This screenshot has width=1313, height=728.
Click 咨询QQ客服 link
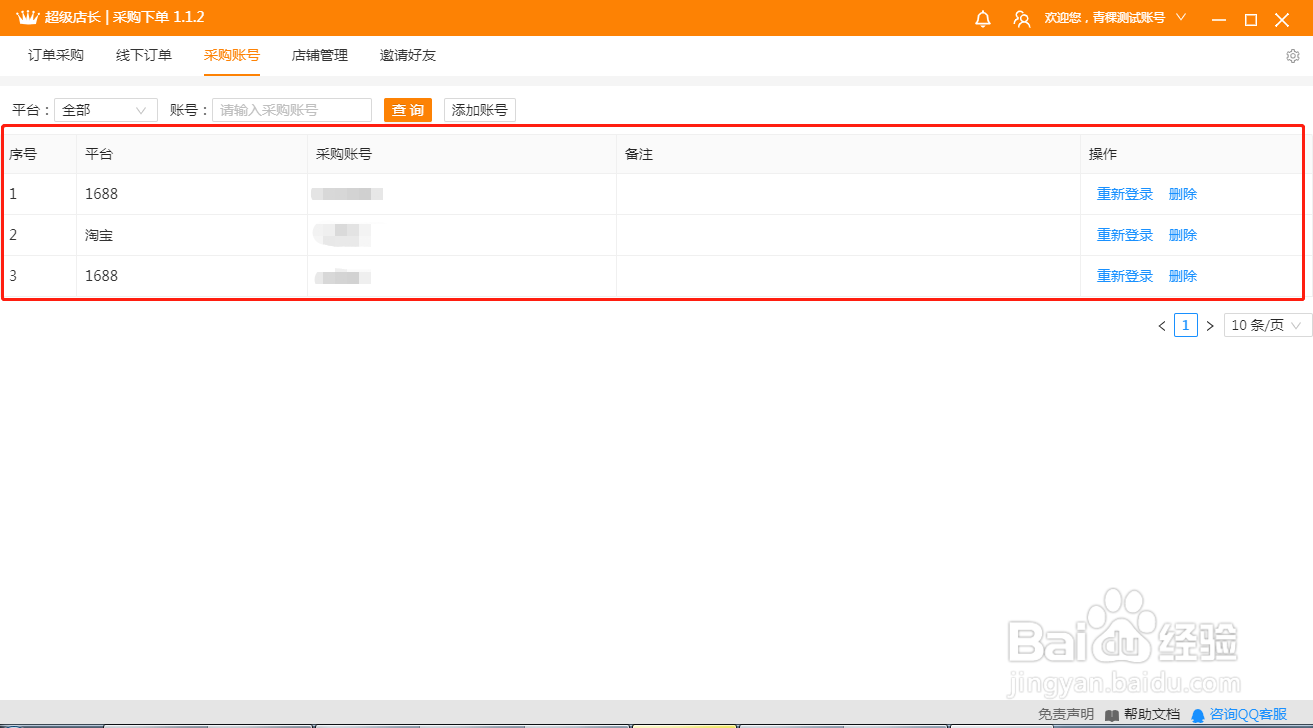(1248, 715)
